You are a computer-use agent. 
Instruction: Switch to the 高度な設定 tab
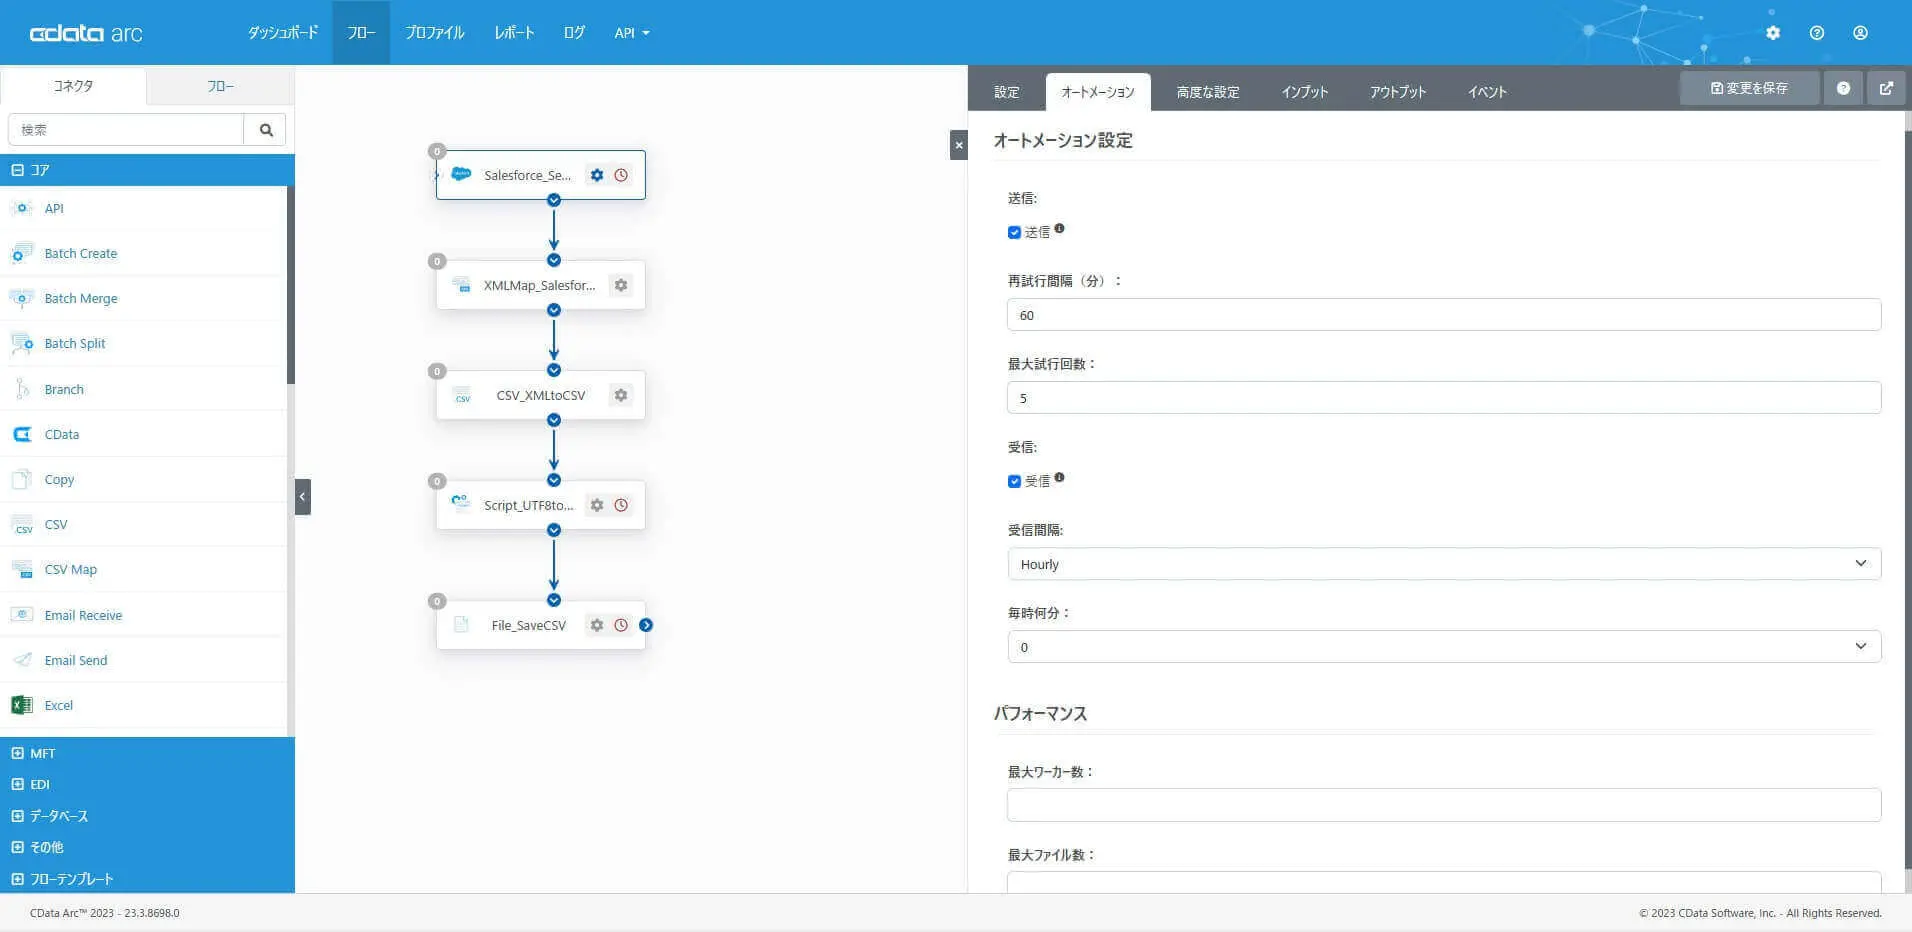[1208, 92]
